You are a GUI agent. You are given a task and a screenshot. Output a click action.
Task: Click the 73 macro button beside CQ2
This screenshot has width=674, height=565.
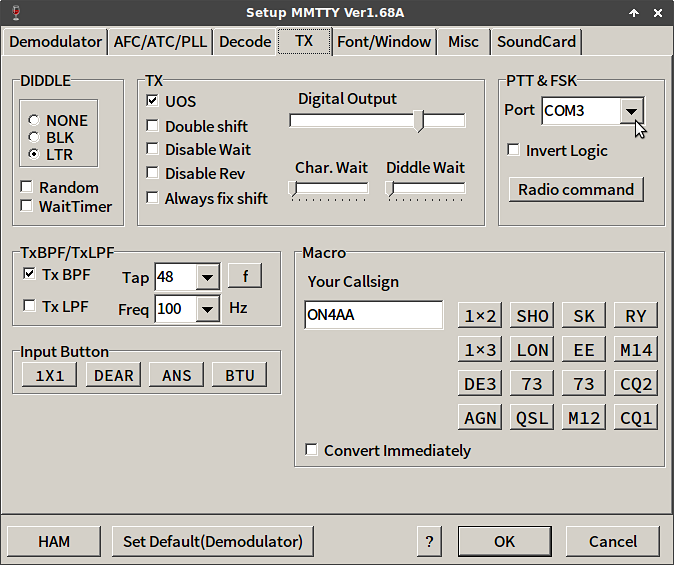(584, 384)
